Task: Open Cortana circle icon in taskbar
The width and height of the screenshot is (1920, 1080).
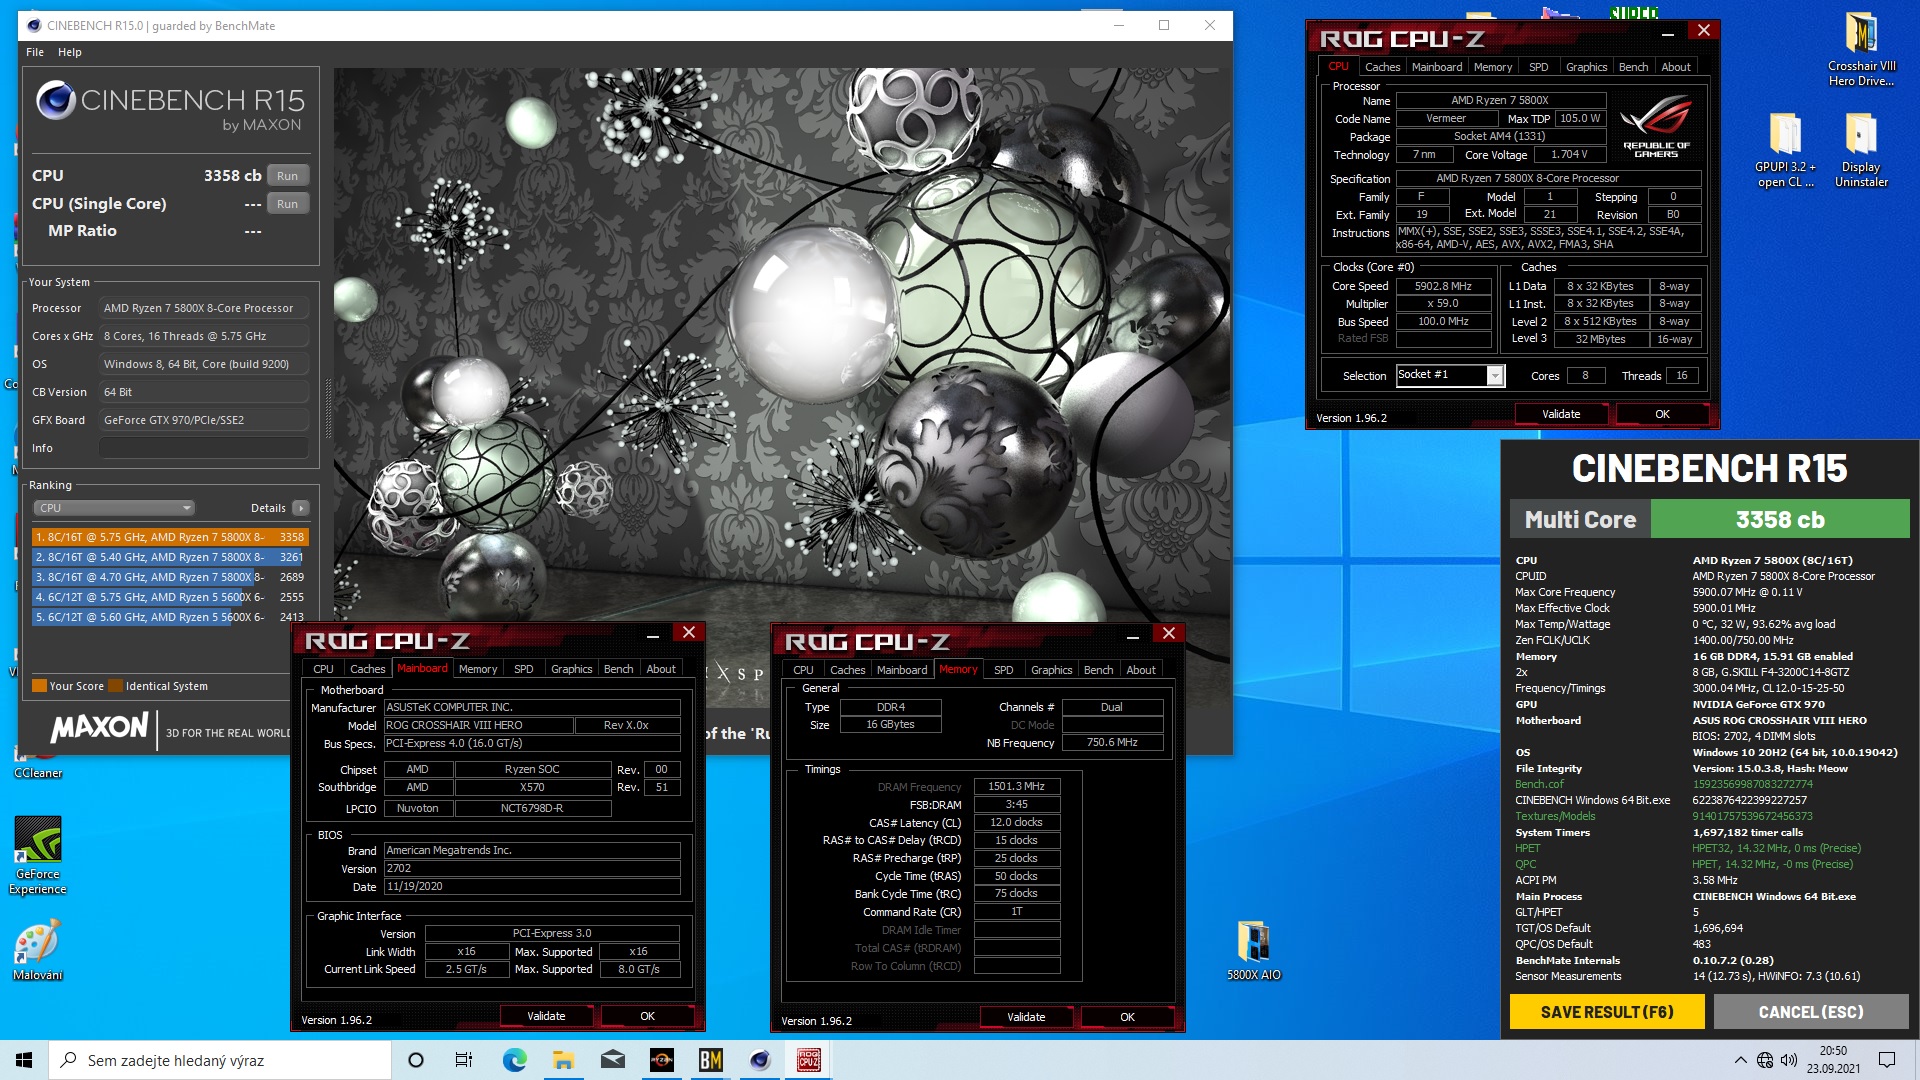Action: [416, 1060]
